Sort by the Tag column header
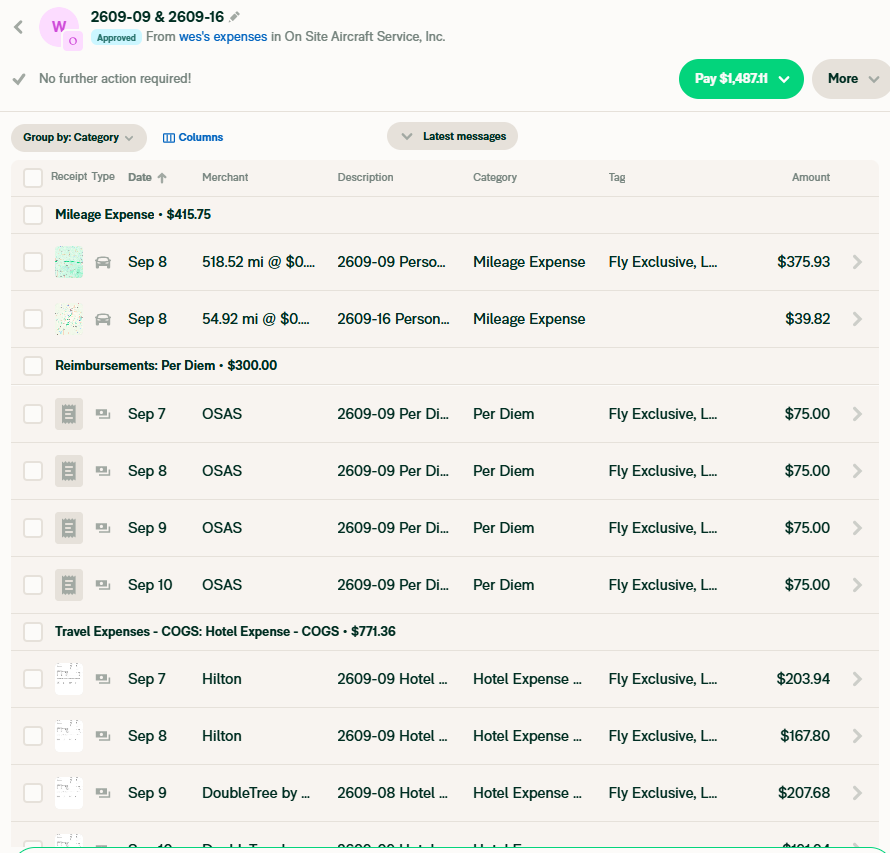 coord(617,178)
